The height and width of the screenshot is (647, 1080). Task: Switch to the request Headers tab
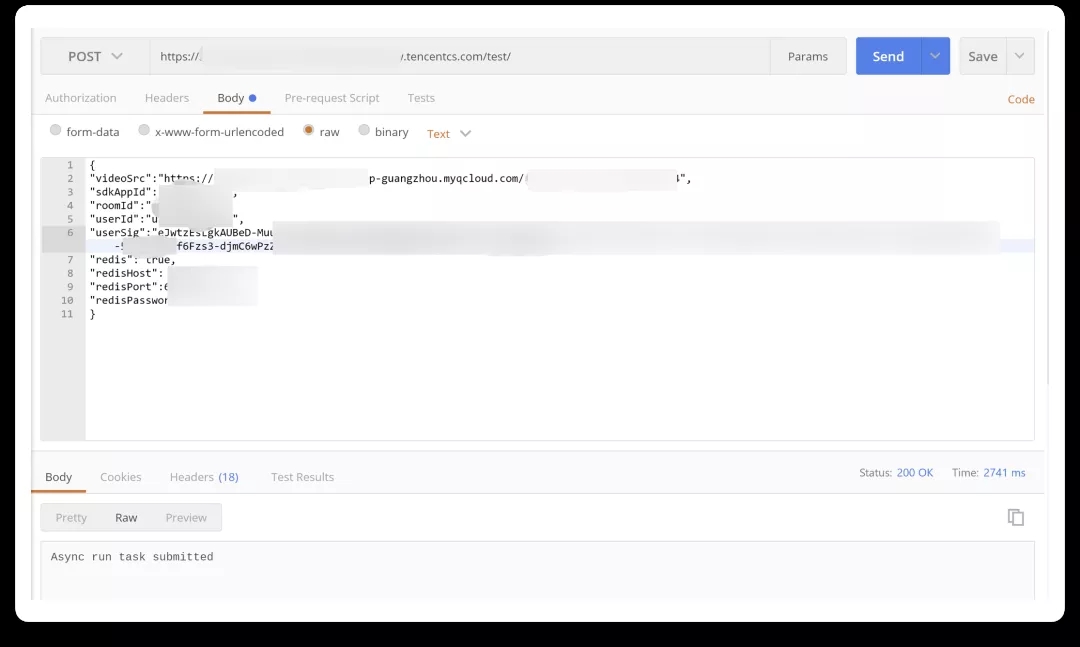(x=167, y=98)
